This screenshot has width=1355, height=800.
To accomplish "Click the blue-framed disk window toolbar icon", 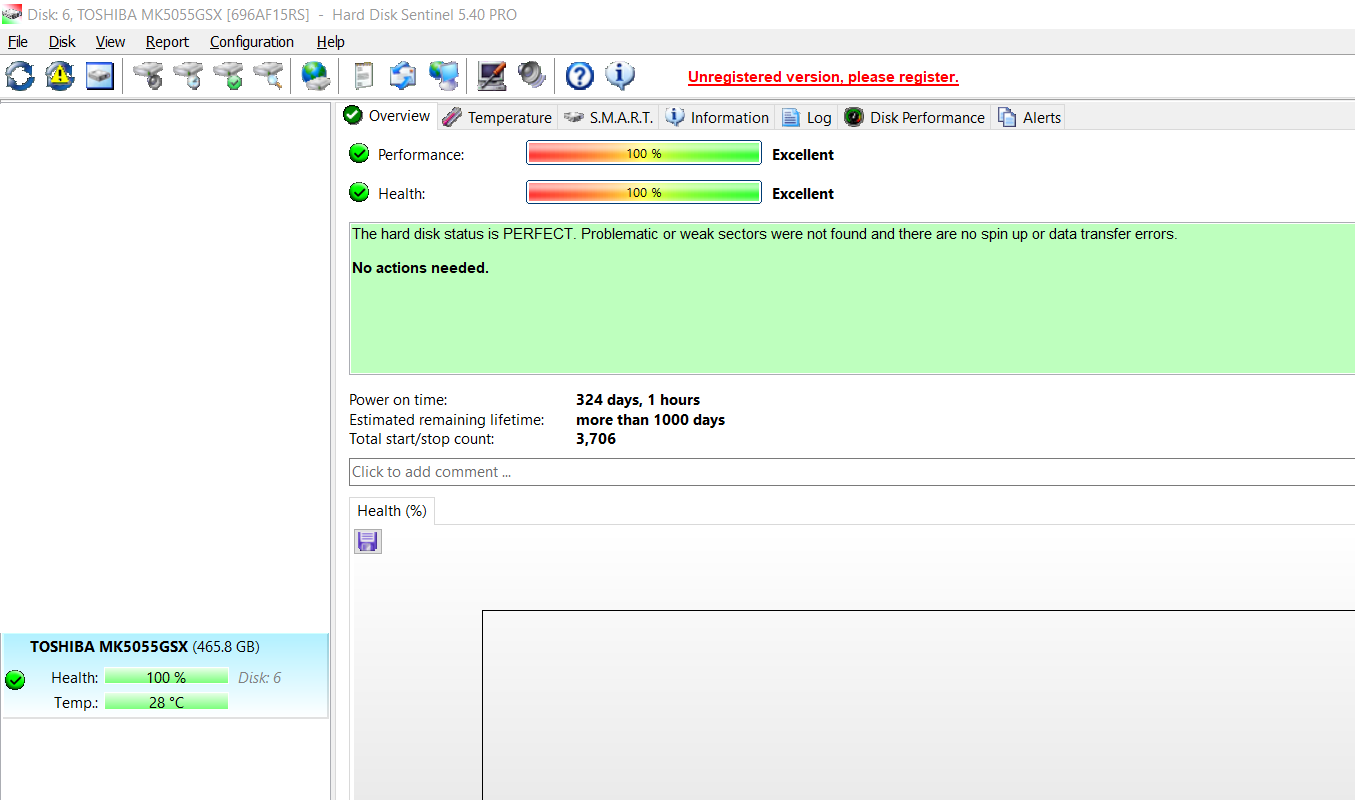I will pyautogui.click(x=100, y=76).
